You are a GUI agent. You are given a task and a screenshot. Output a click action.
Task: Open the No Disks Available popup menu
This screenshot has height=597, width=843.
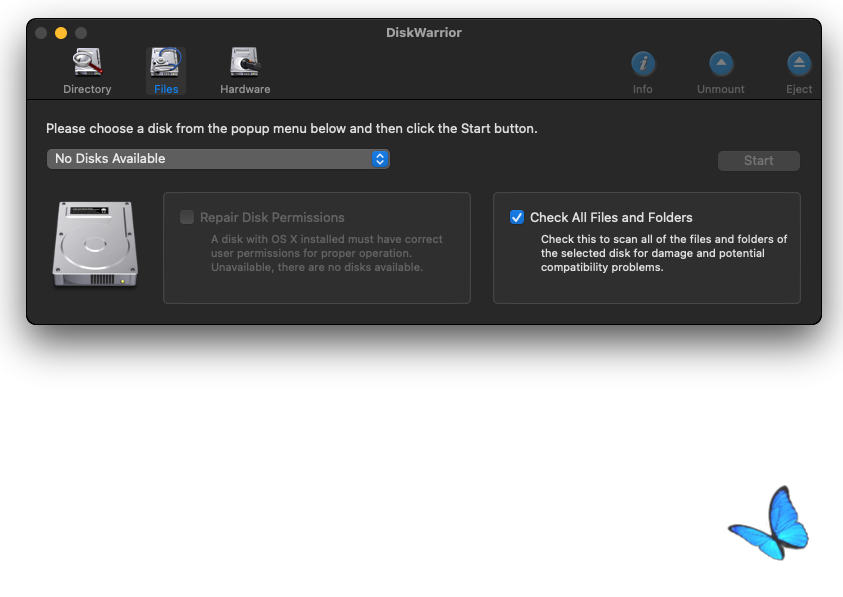218,159
